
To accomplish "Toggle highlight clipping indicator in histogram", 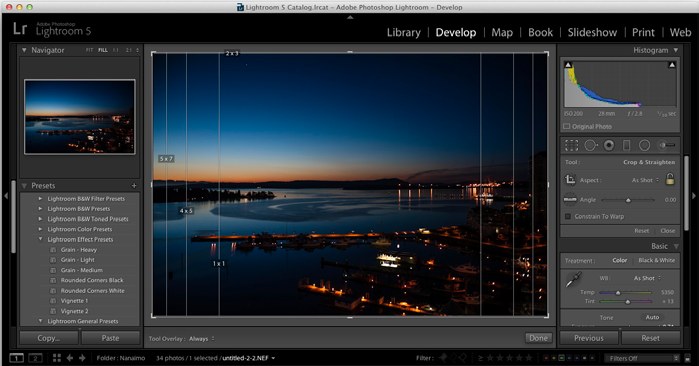I will pos(672,65).
